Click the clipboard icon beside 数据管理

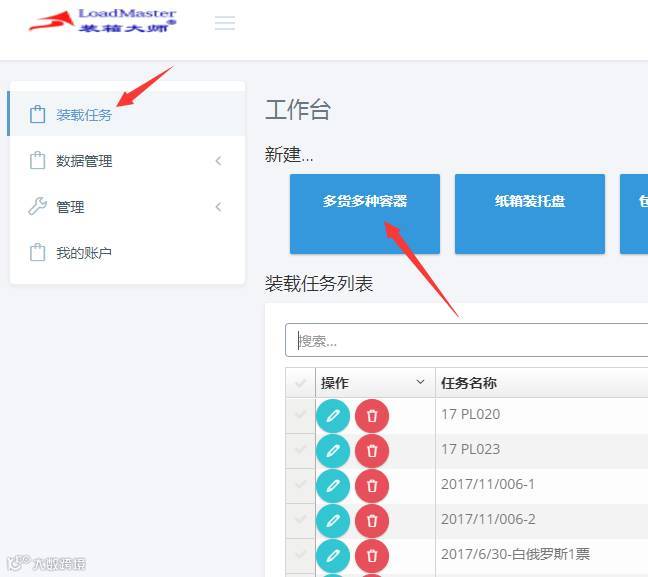pos(38,160)
